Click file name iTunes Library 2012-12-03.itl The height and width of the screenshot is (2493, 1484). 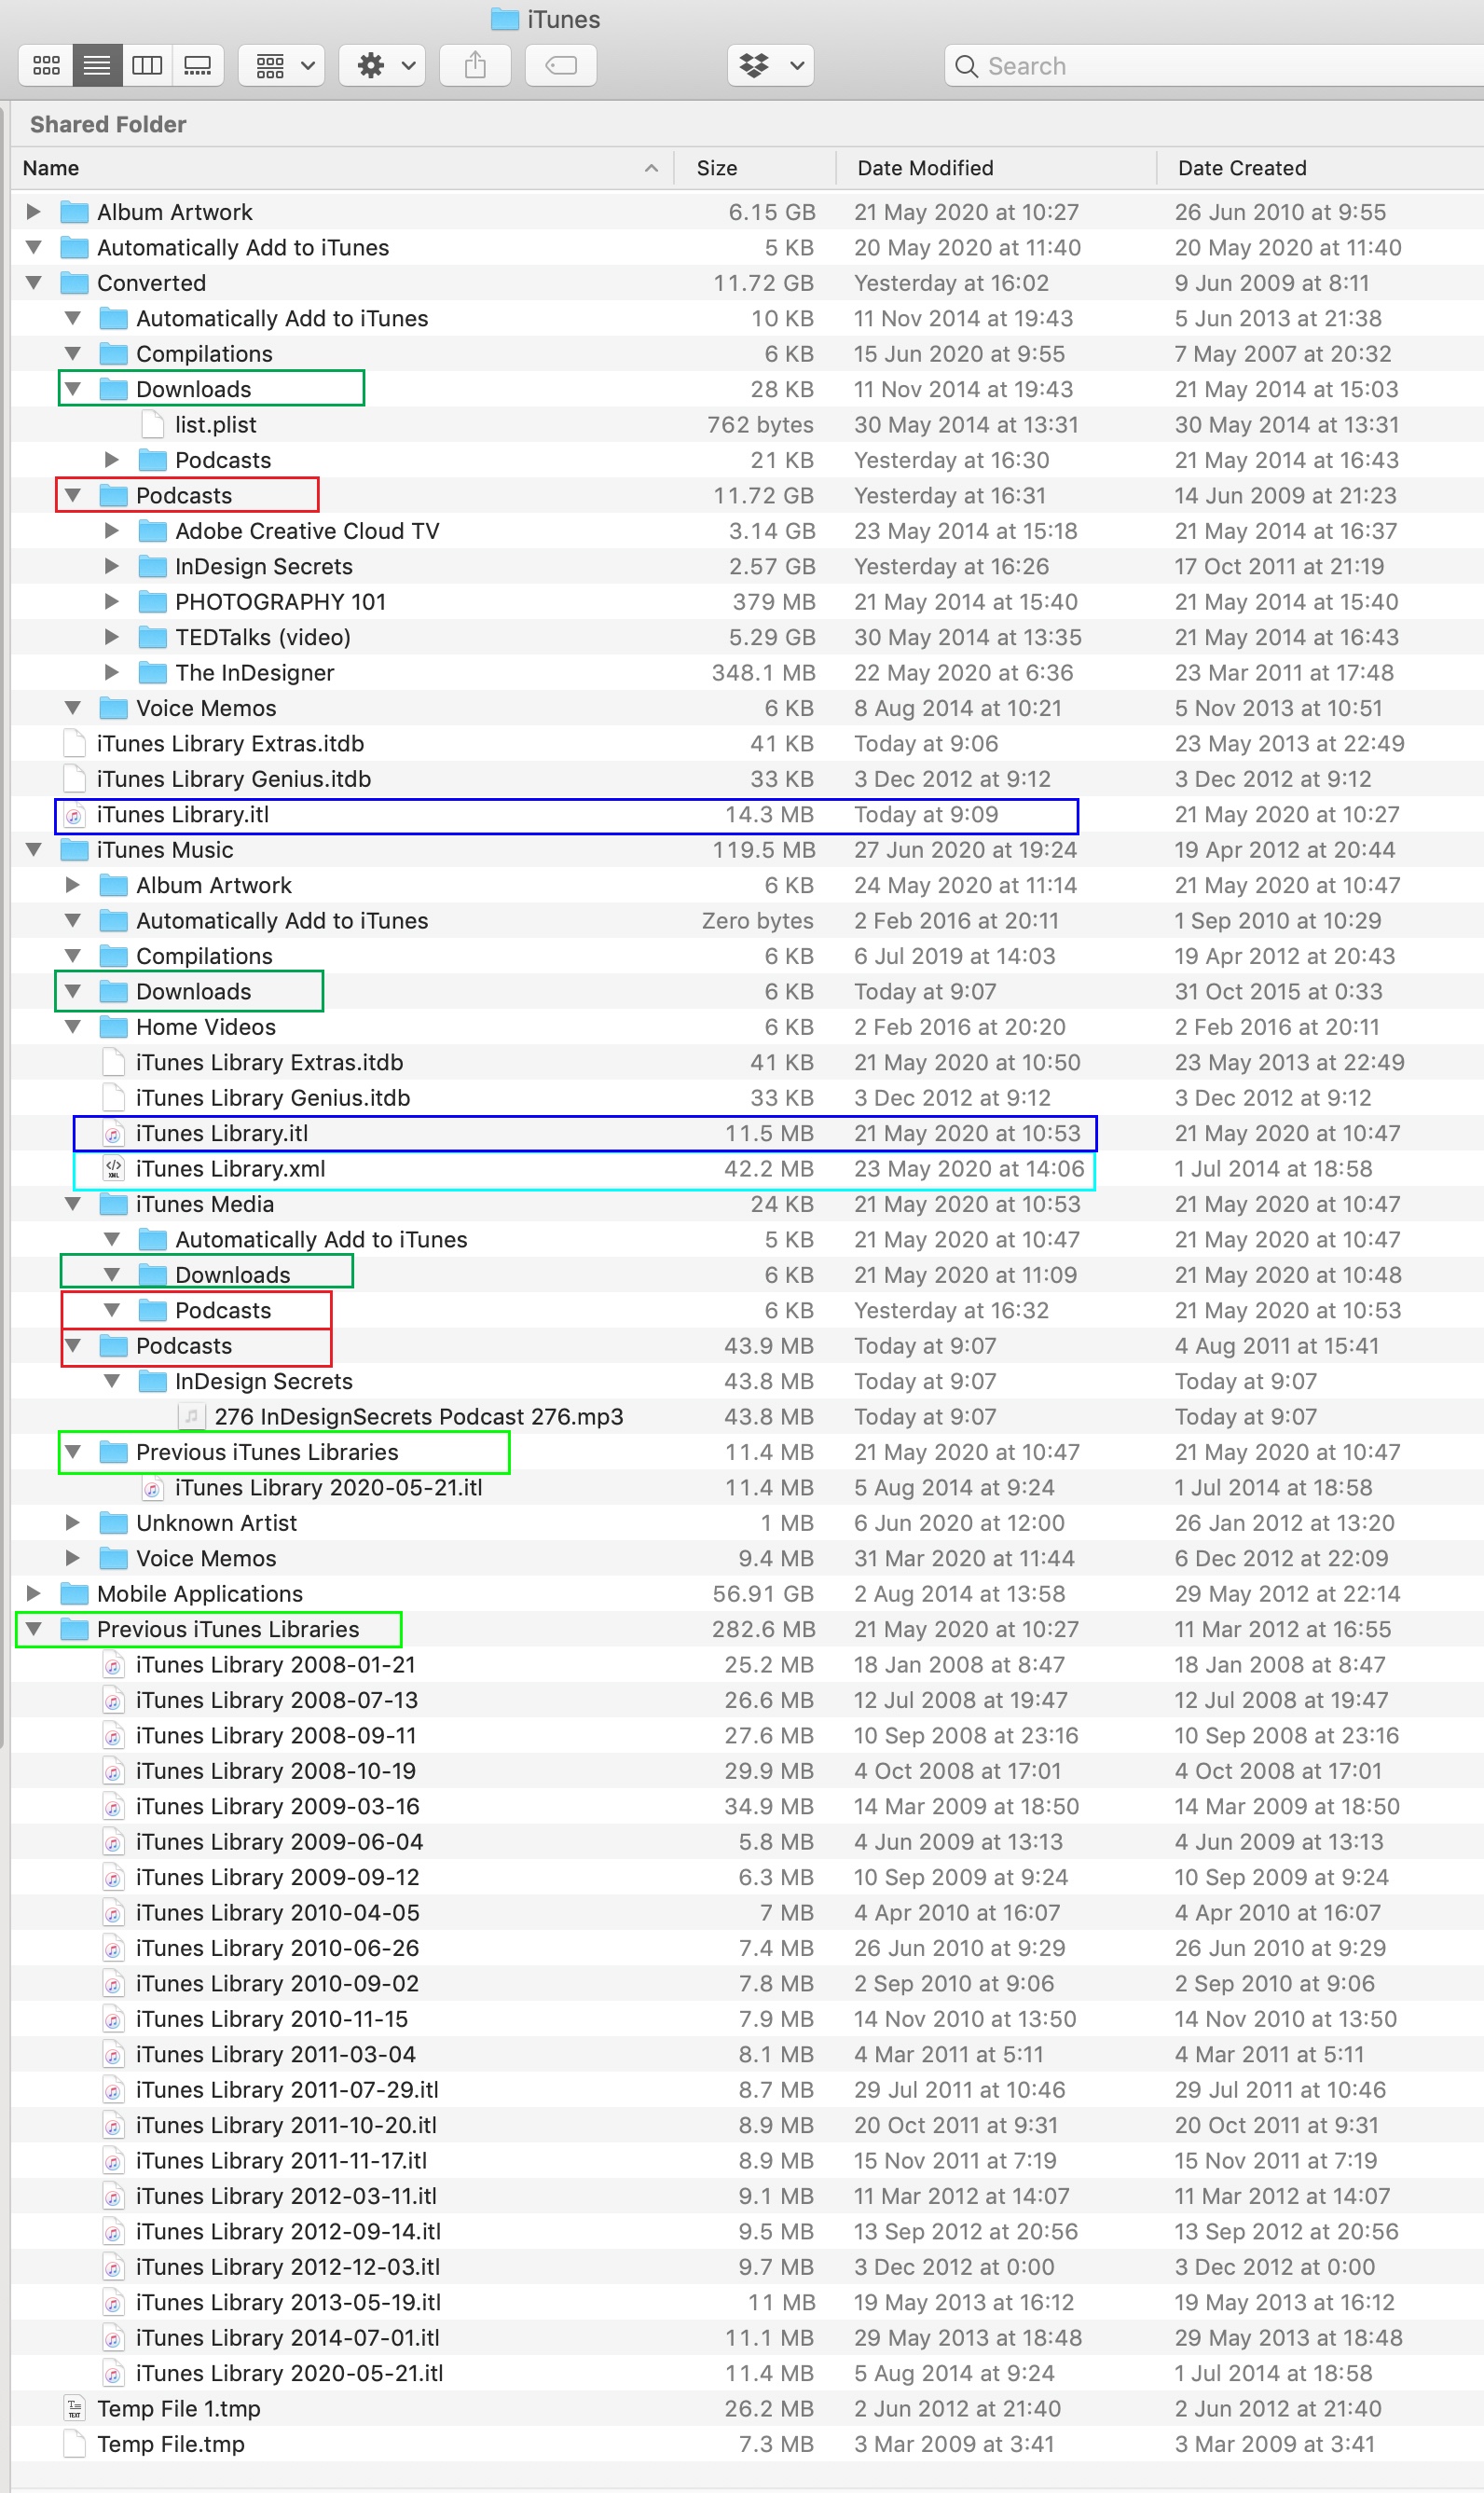[288, 2268]
